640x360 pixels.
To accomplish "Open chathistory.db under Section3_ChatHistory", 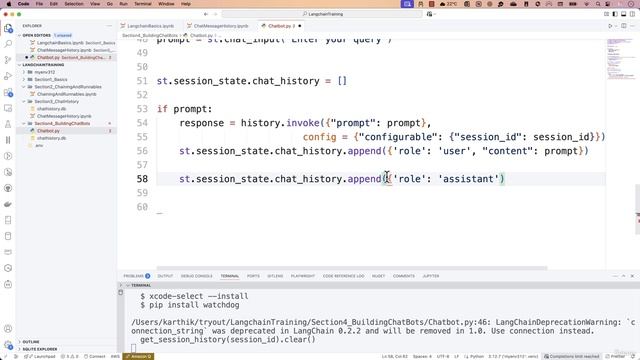I will tap(51, 109).
